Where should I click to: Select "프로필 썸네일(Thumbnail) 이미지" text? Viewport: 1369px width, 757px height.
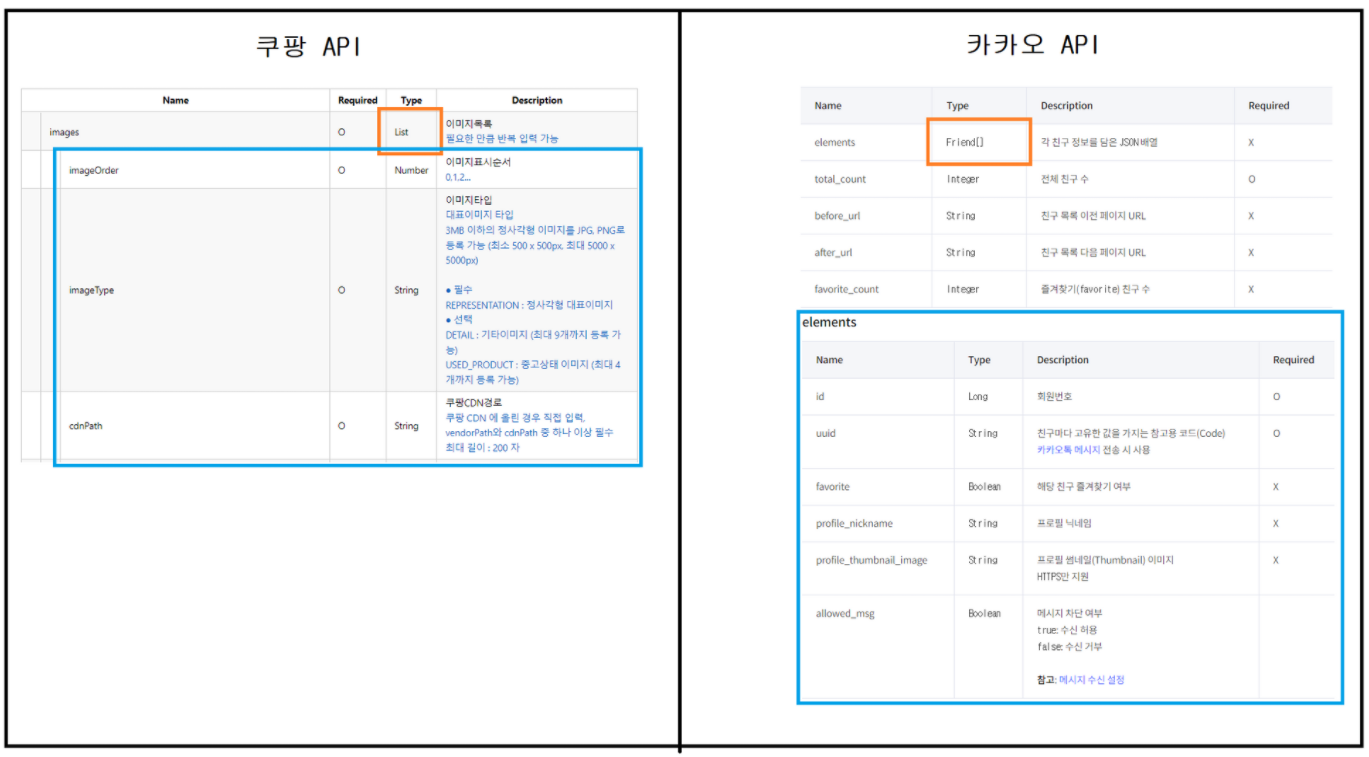click(1105, 560)
